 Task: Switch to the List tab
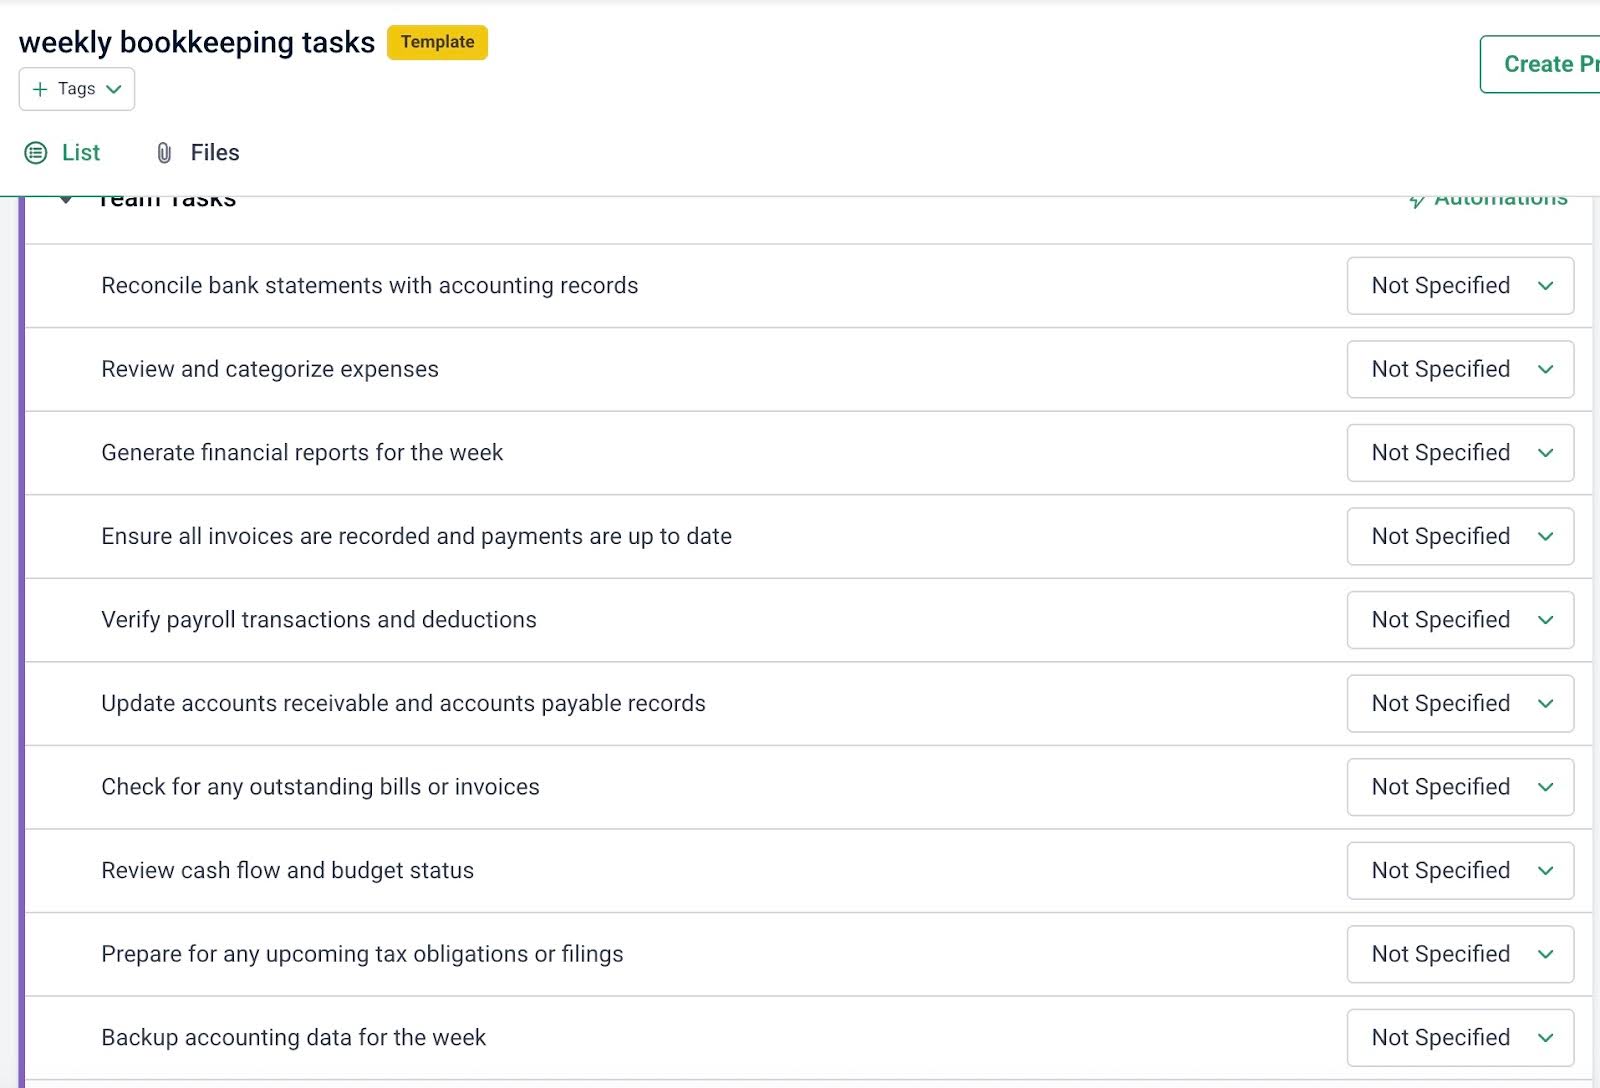80,152
